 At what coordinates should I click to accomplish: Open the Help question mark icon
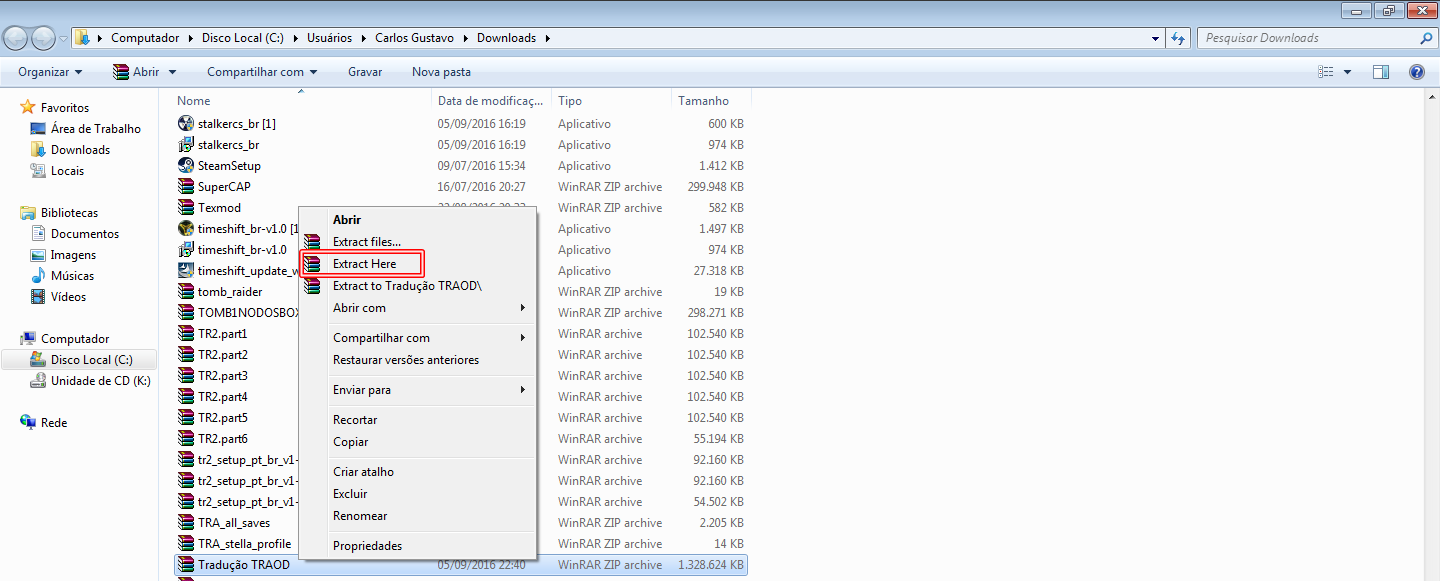click(x=1416, y=72)
